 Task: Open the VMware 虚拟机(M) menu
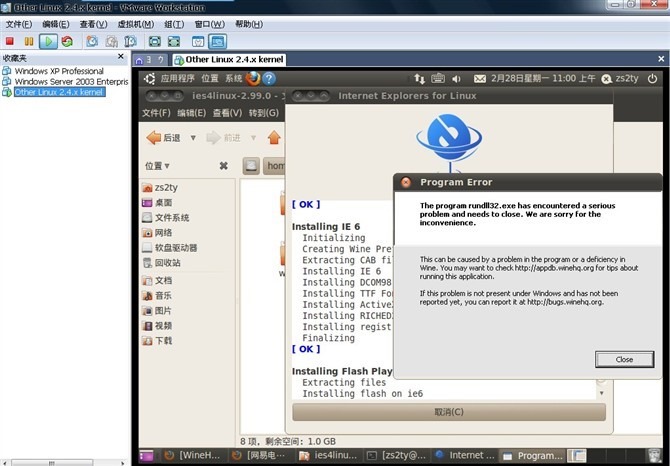tap(135, 24)
